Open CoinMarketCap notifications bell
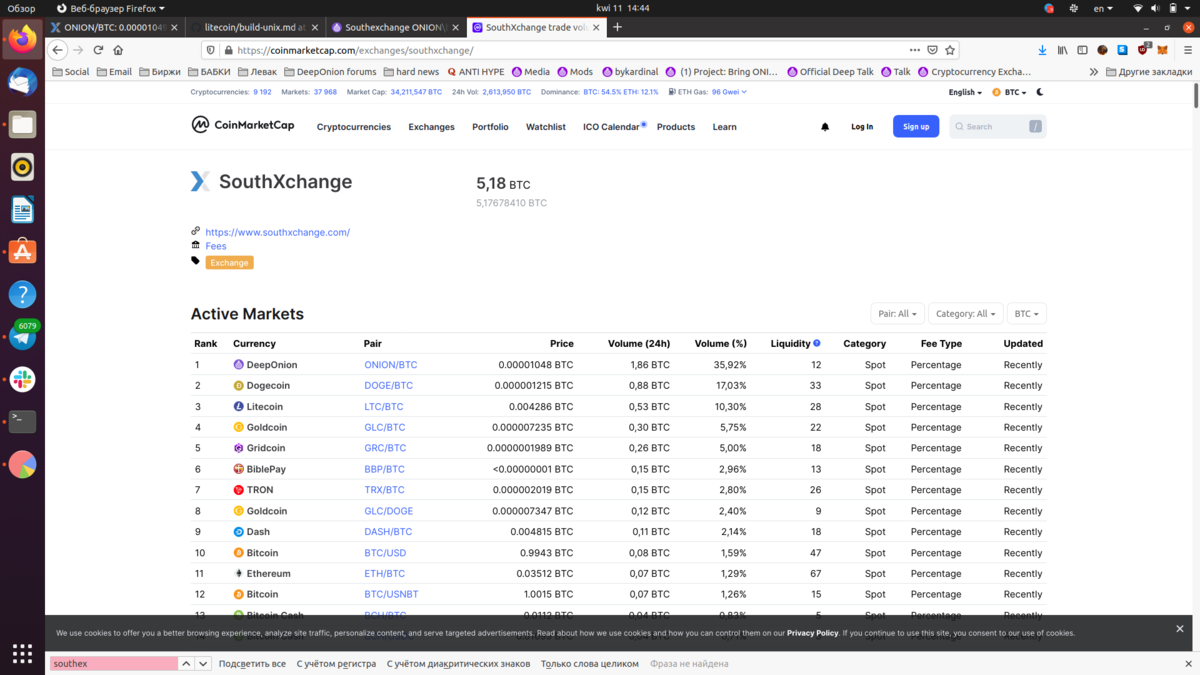 click(825, 127)
